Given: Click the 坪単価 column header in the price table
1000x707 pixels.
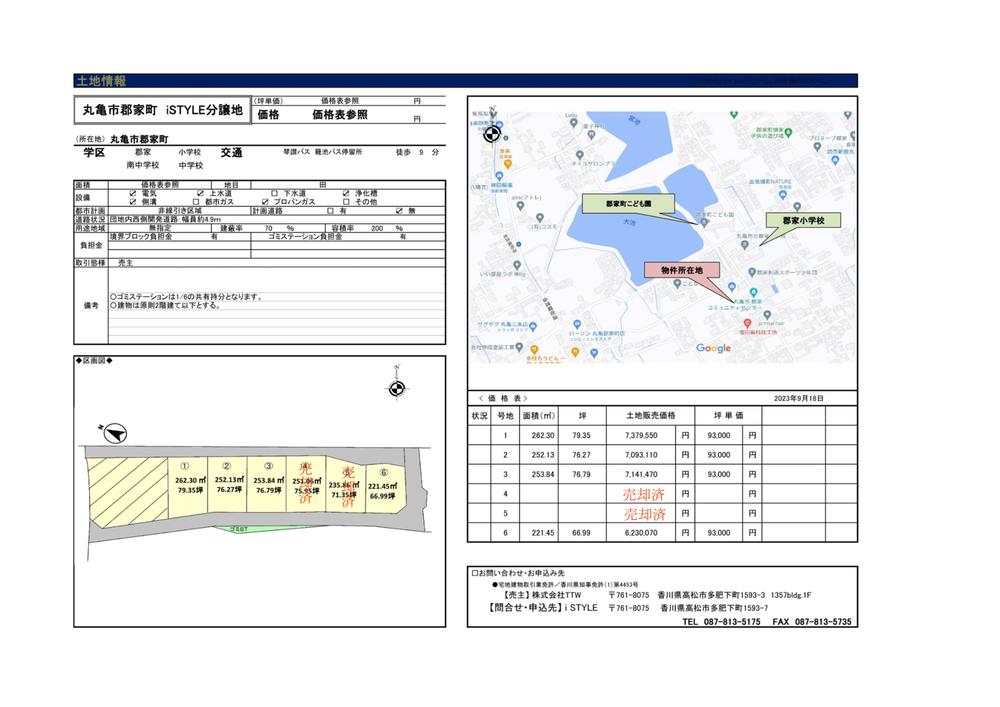Looking at the screenshot, I should (728, 416).
